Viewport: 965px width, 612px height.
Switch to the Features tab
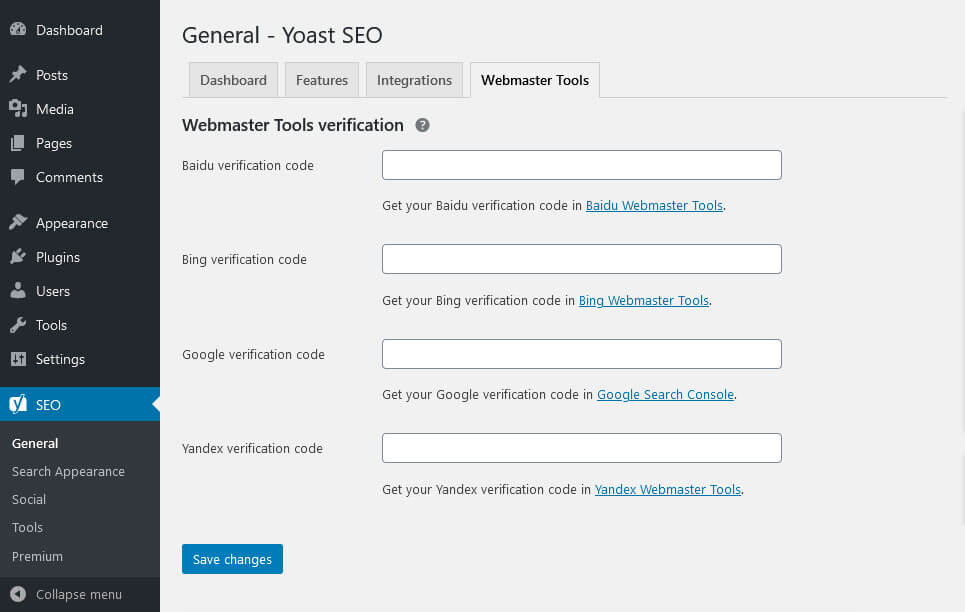tap(321, 80)
